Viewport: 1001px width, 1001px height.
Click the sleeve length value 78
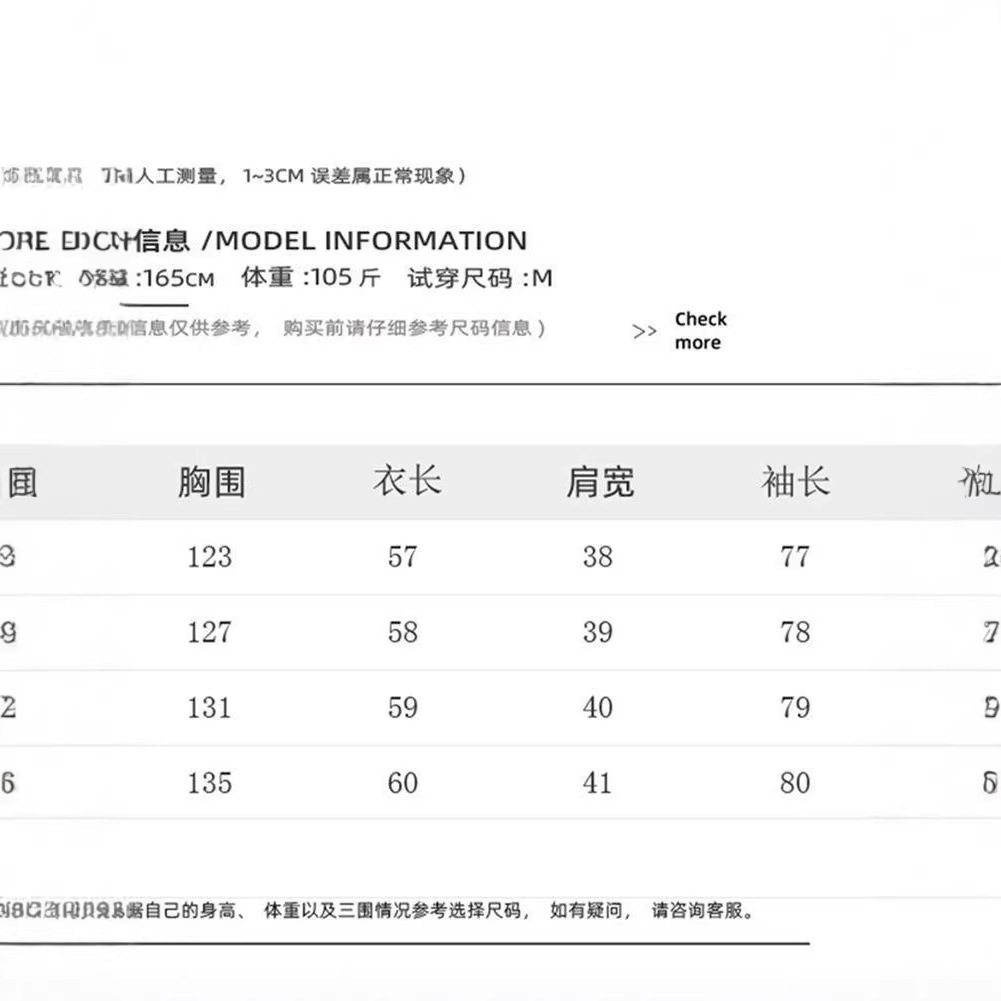pyautogui.click(x=795, y=632)
